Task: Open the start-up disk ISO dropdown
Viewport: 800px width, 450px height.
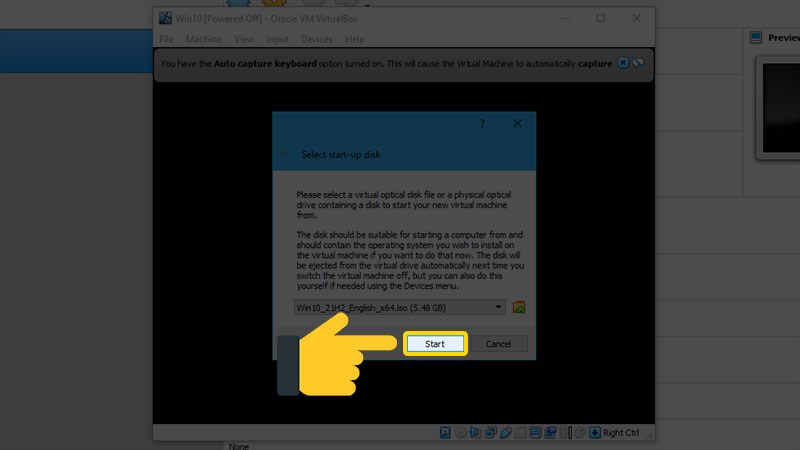Action: pyautogui.click(x=399, y=308)
